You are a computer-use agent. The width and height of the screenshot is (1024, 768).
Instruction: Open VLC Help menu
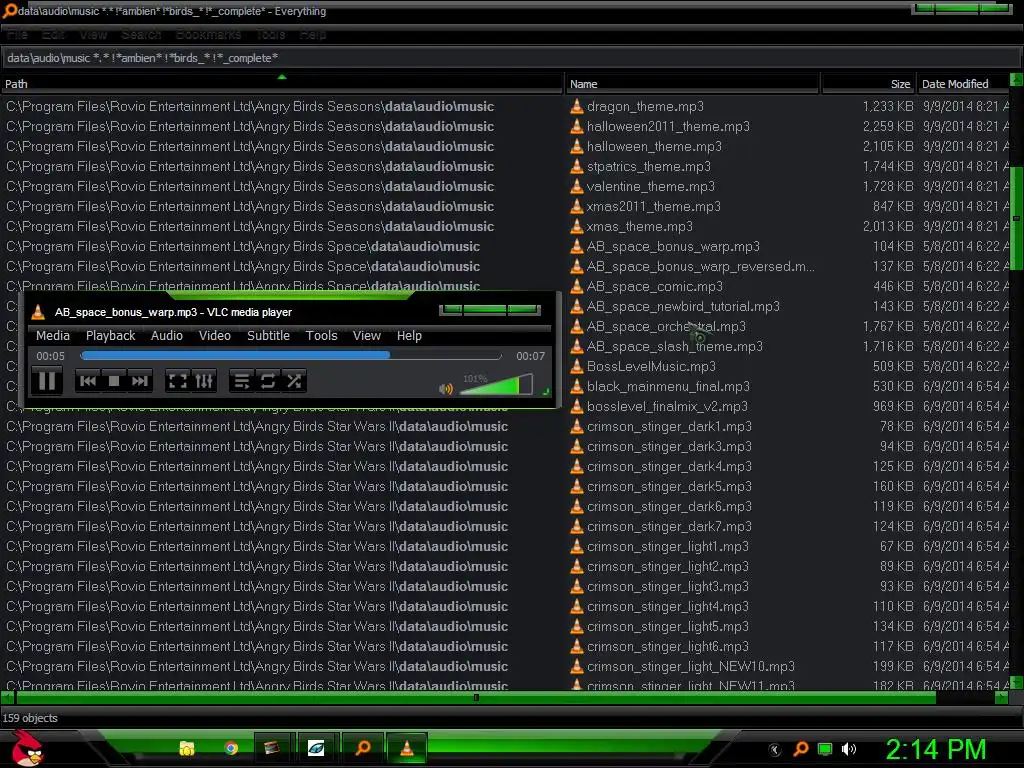[409, 336]
